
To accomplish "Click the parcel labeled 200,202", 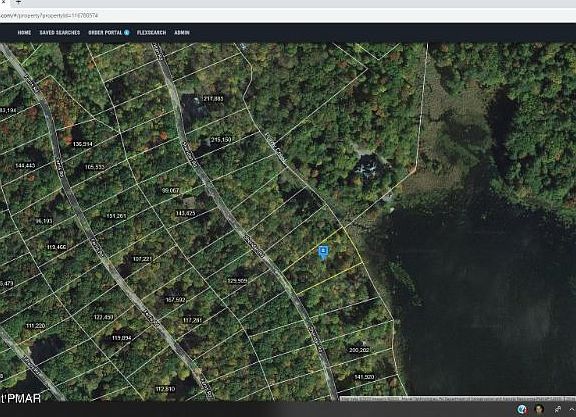I will point(359,350).
